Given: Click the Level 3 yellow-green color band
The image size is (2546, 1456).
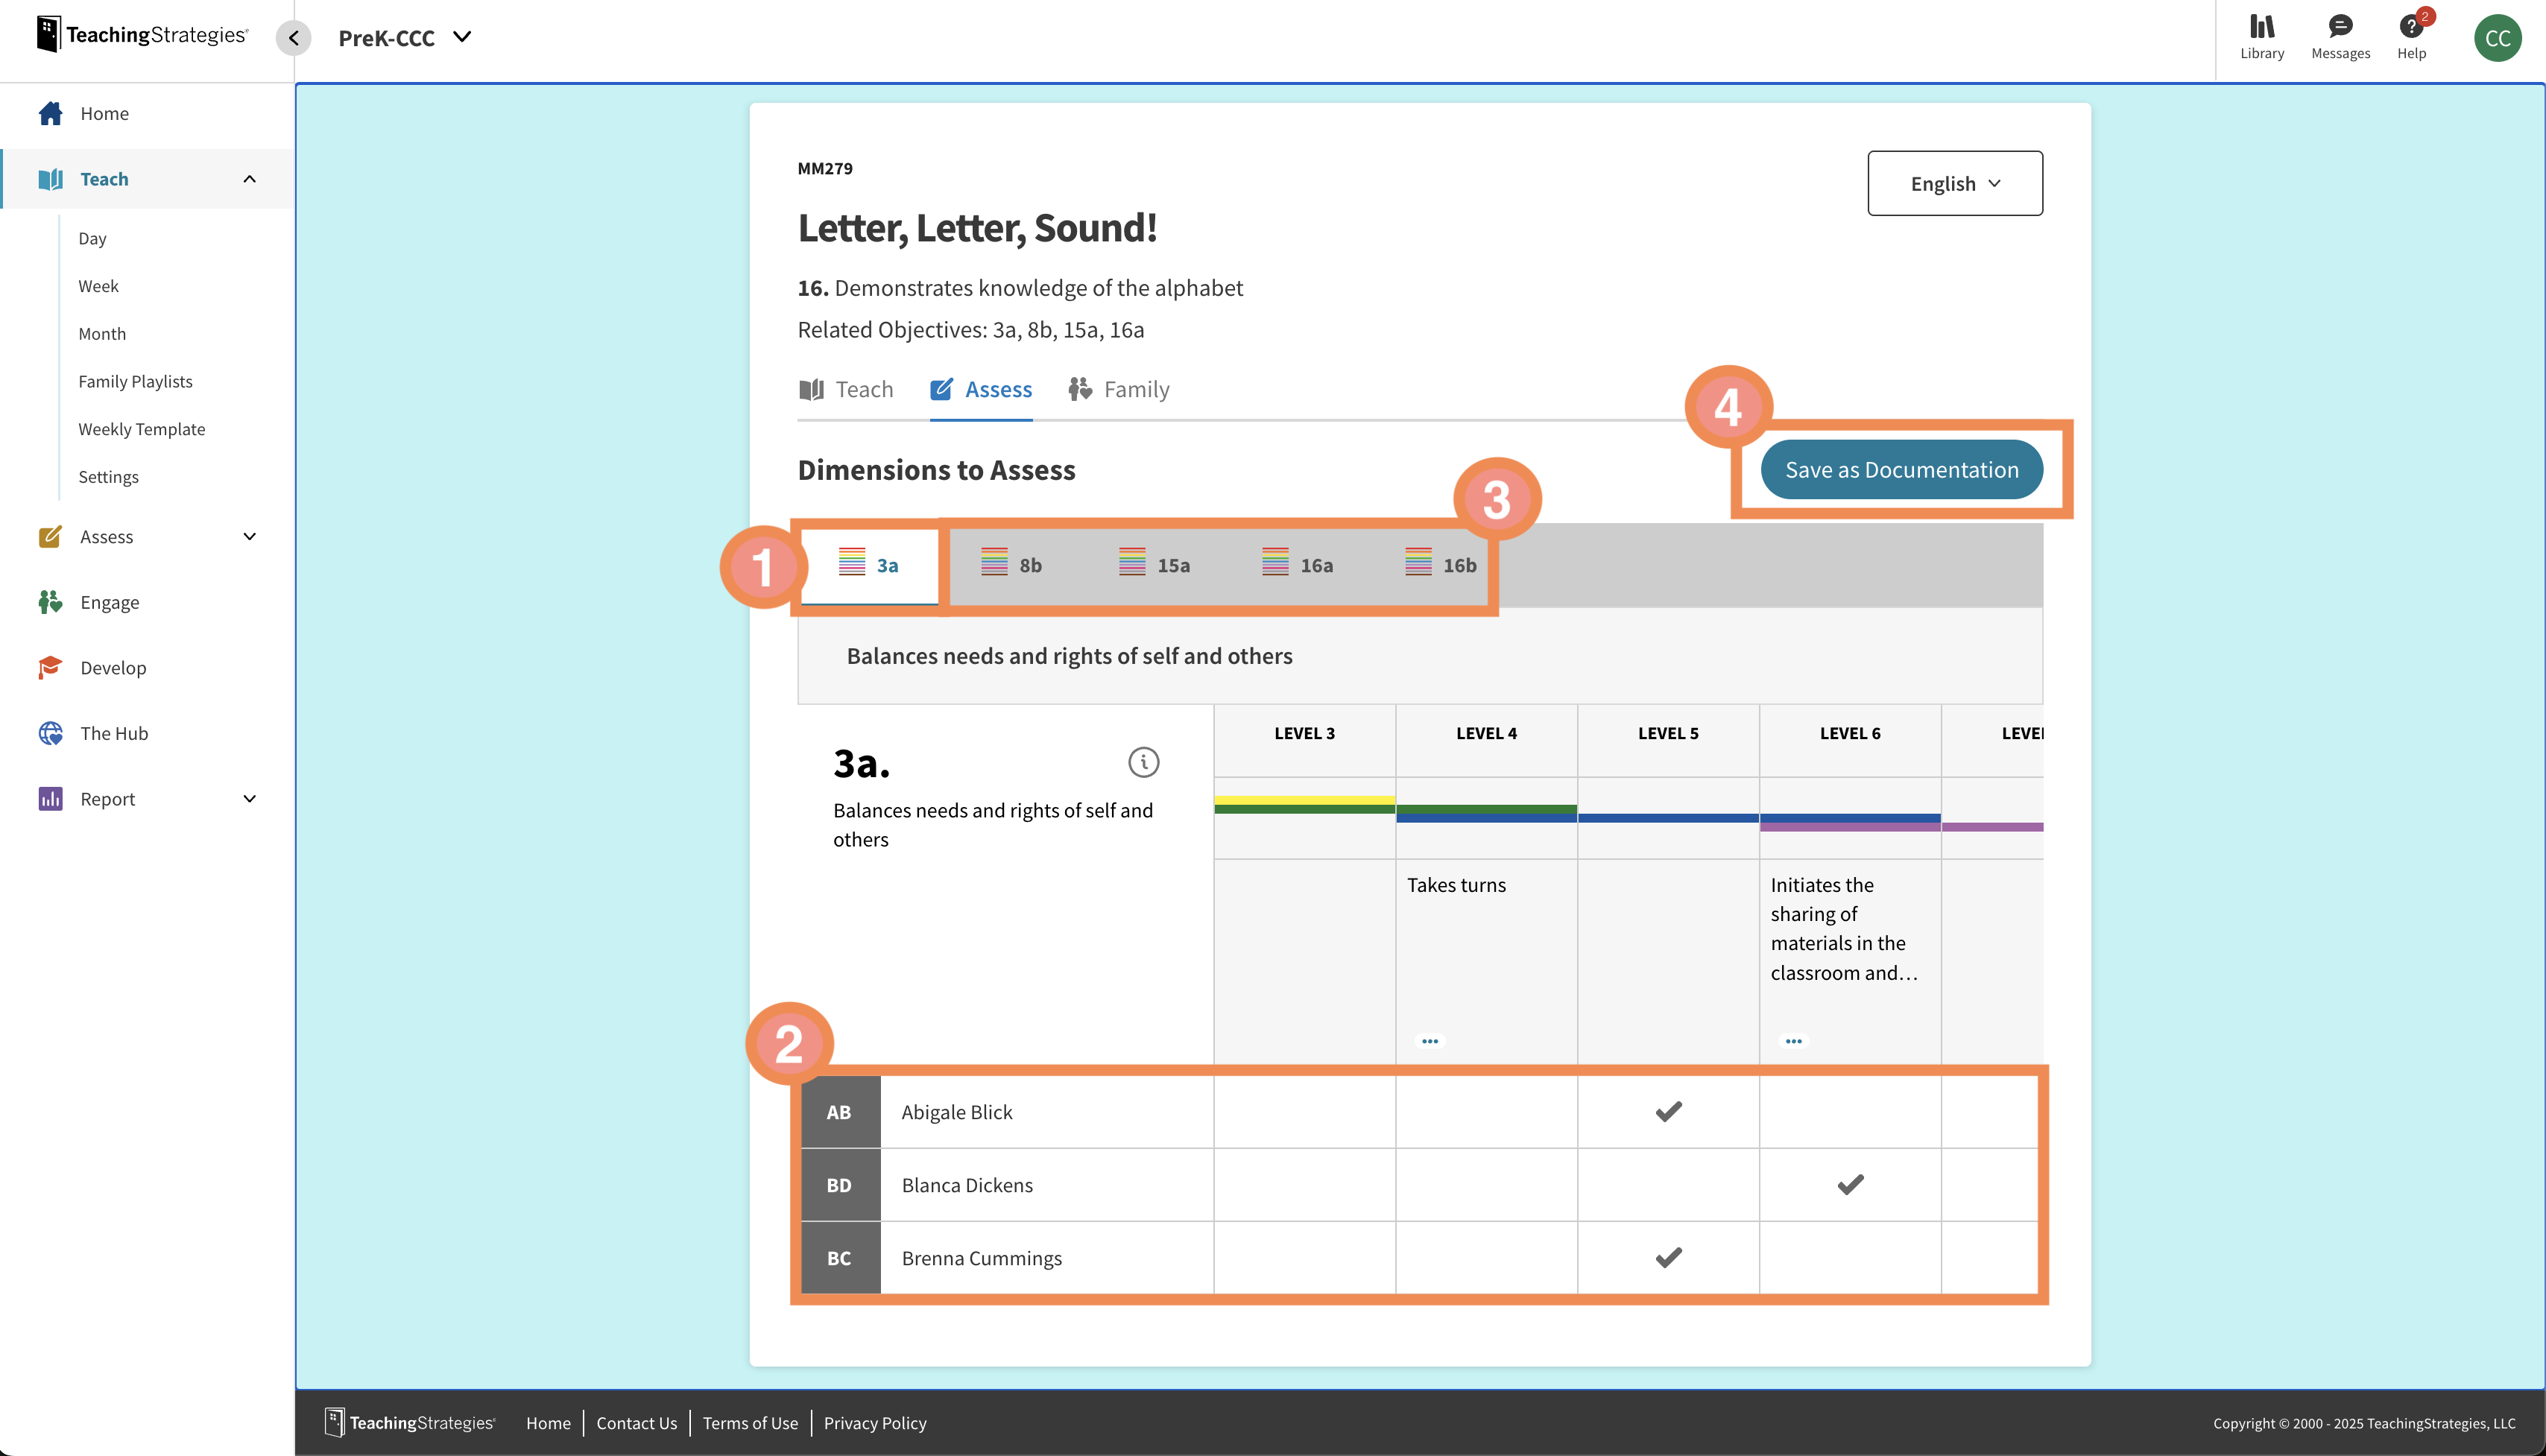Looking at the screenshot, I should tap(1304, 804).
